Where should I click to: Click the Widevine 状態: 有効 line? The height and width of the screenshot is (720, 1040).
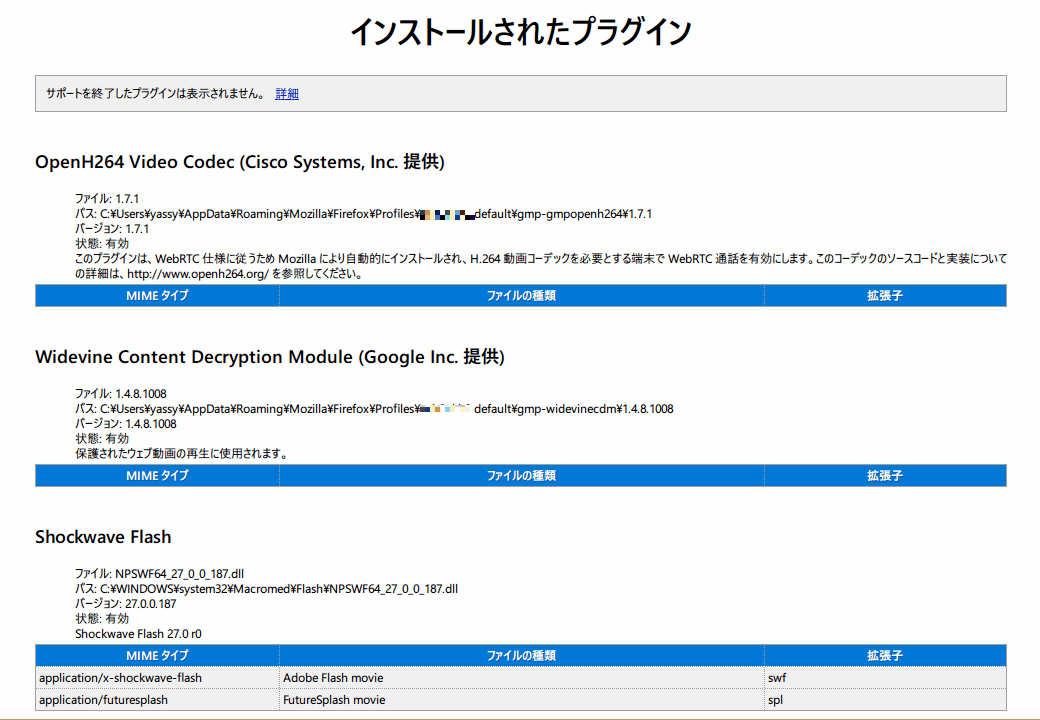pos(102,438)
